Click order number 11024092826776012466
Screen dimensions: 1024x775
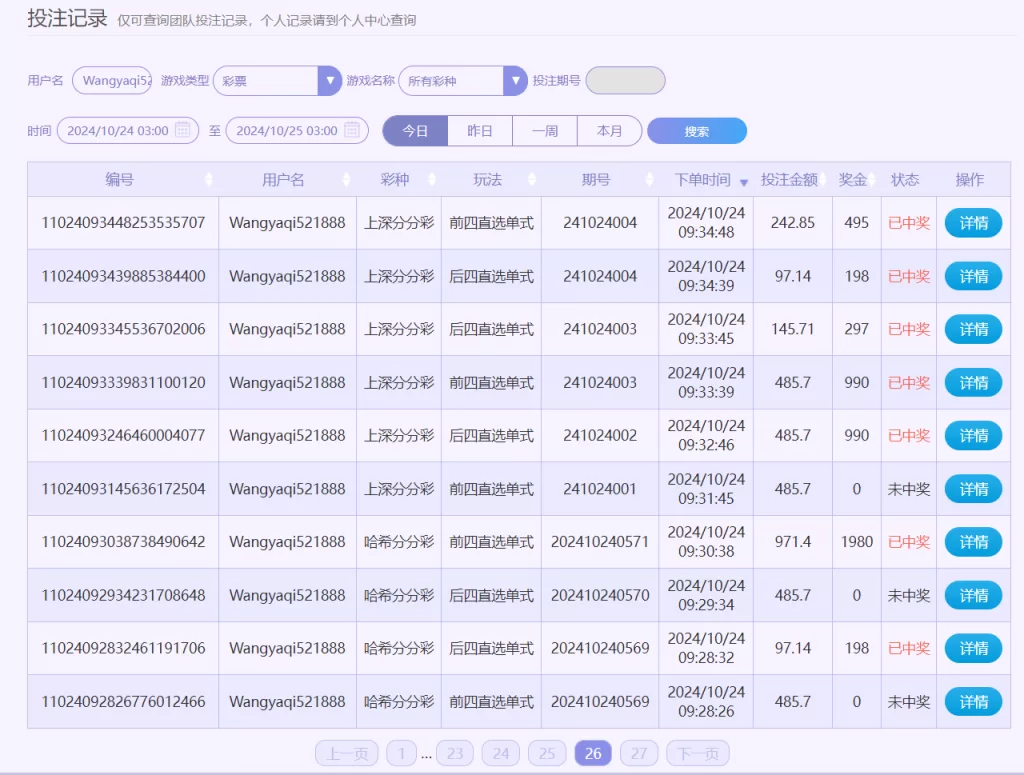click(123, 702)
